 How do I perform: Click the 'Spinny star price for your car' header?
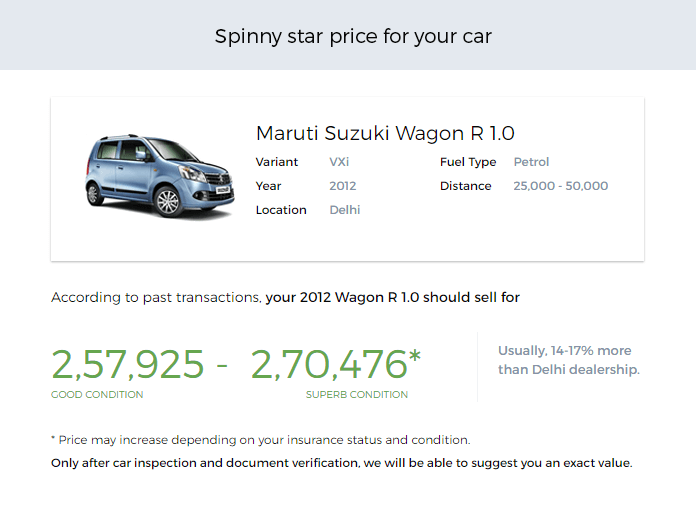click(x=353, y=37)
